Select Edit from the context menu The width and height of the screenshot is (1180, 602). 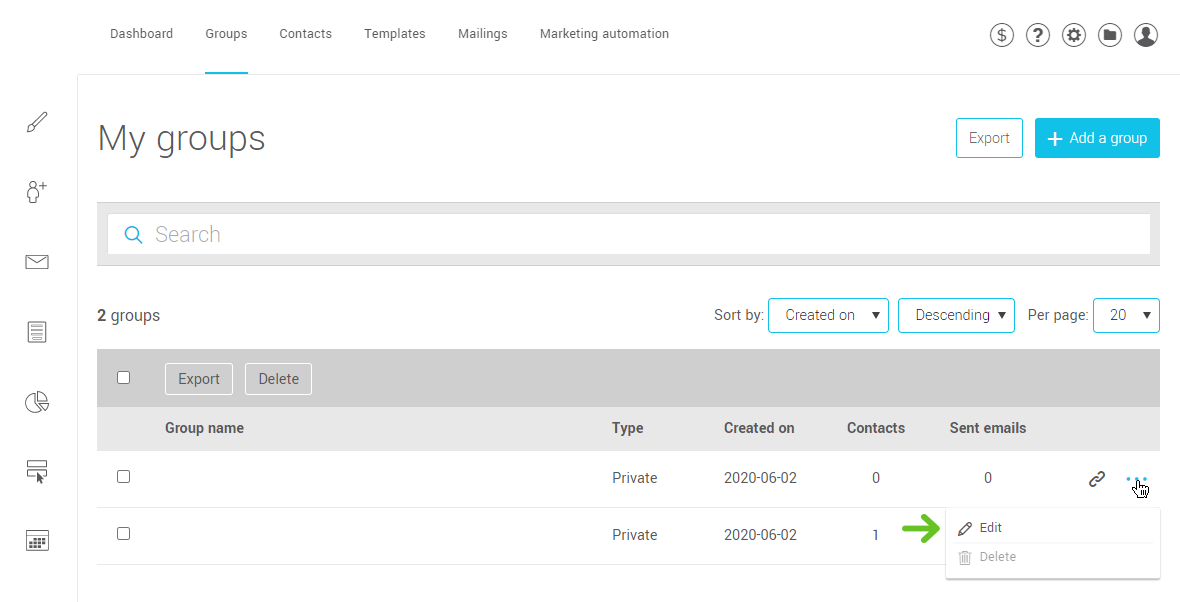point(990,528)
